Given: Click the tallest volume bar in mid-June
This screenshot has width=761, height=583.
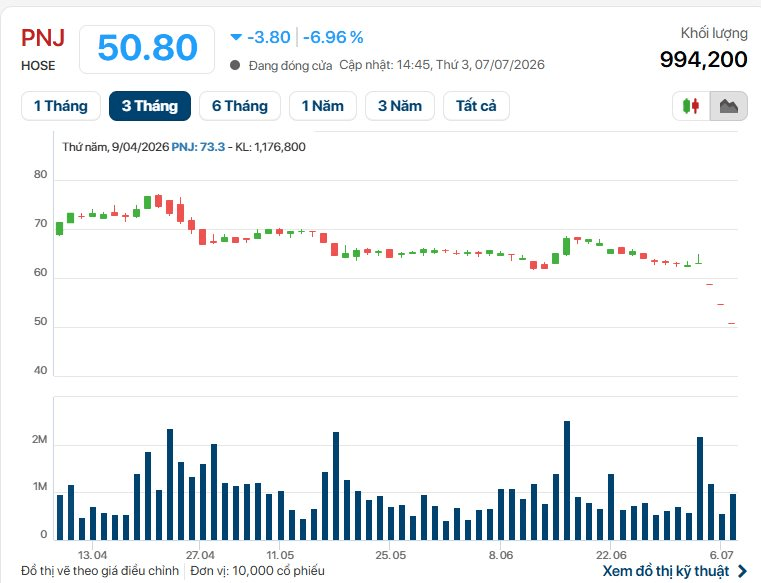Looking at the screenshot, I should pos(567,481).
